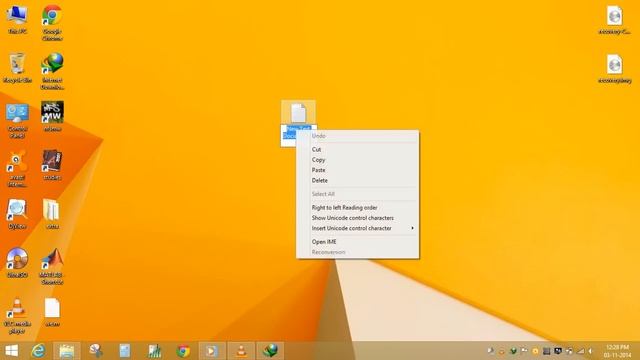Open the green bar-chart taskbar icon

coord(154,351)
